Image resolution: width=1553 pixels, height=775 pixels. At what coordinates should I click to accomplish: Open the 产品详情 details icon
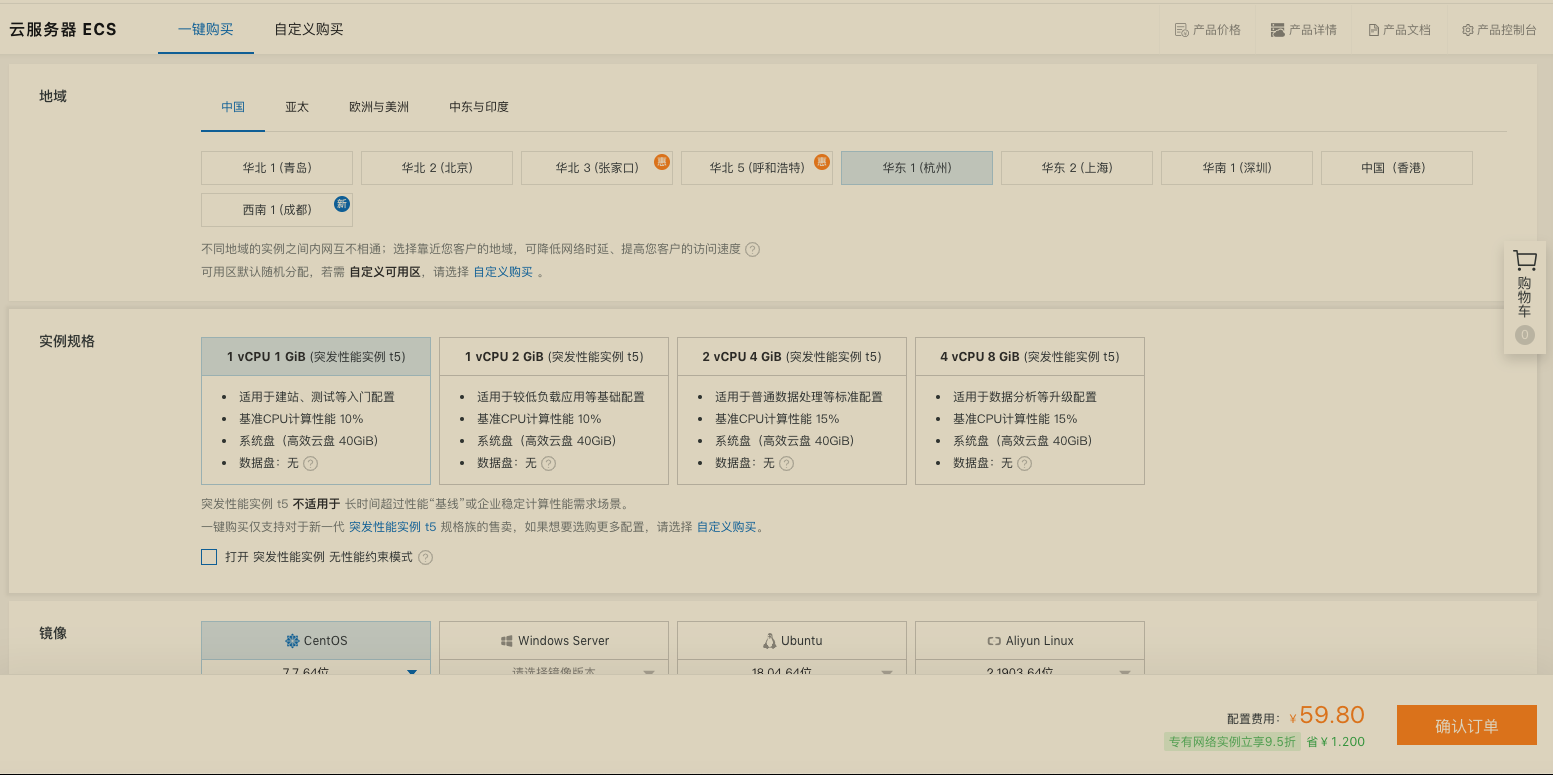click(1277, 30)
